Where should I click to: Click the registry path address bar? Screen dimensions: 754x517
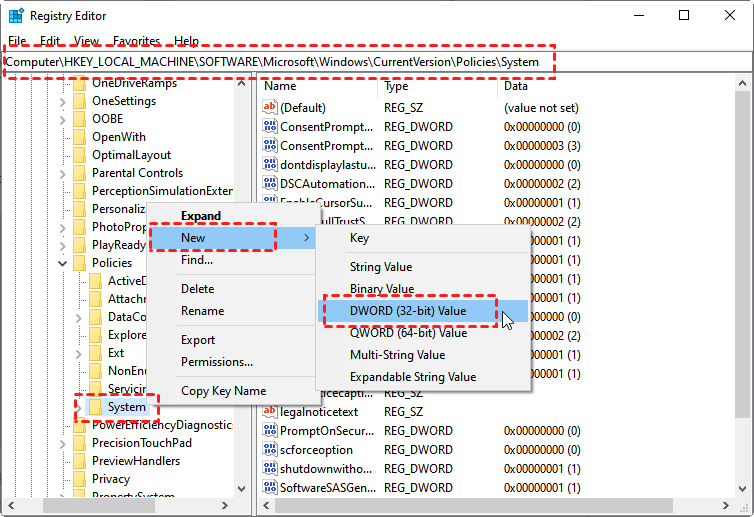tap(376, 62)
